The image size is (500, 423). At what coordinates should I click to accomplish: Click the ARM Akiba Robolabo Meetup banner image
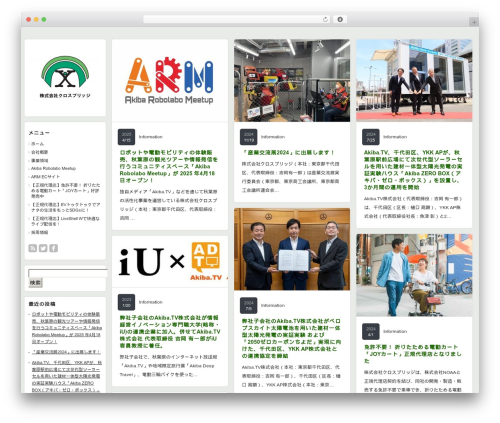170,80
